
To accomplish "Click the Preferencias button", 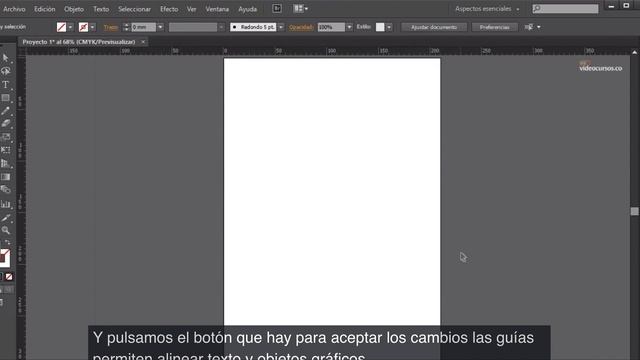I will pos(494,27).
